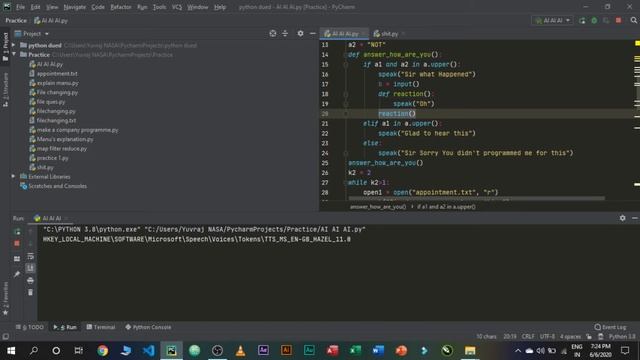Expand the python dued project folder

13,45
